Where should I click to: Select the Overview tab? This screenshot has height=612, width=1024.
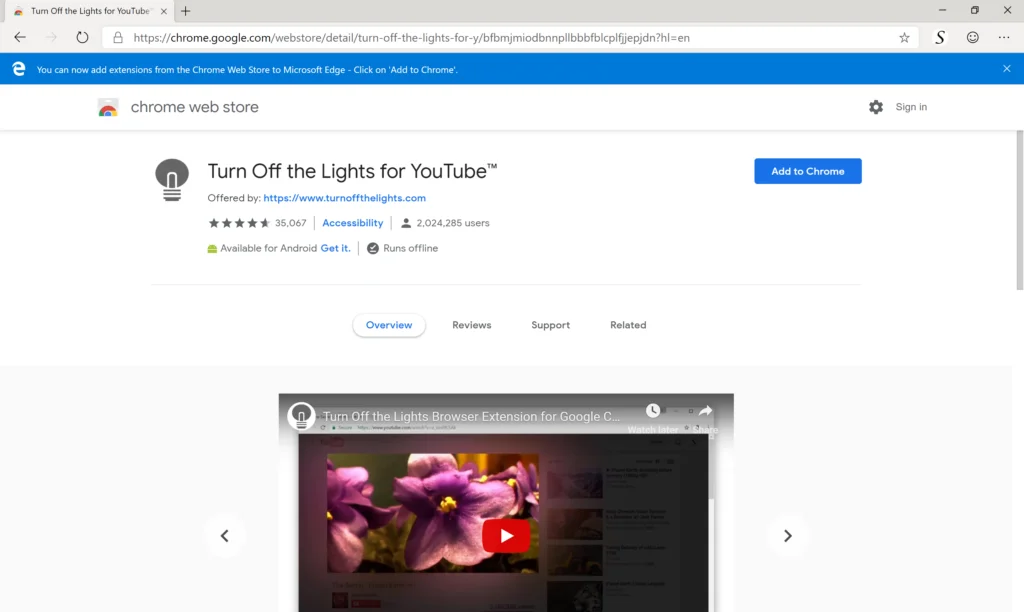click(x=389, y=325)
